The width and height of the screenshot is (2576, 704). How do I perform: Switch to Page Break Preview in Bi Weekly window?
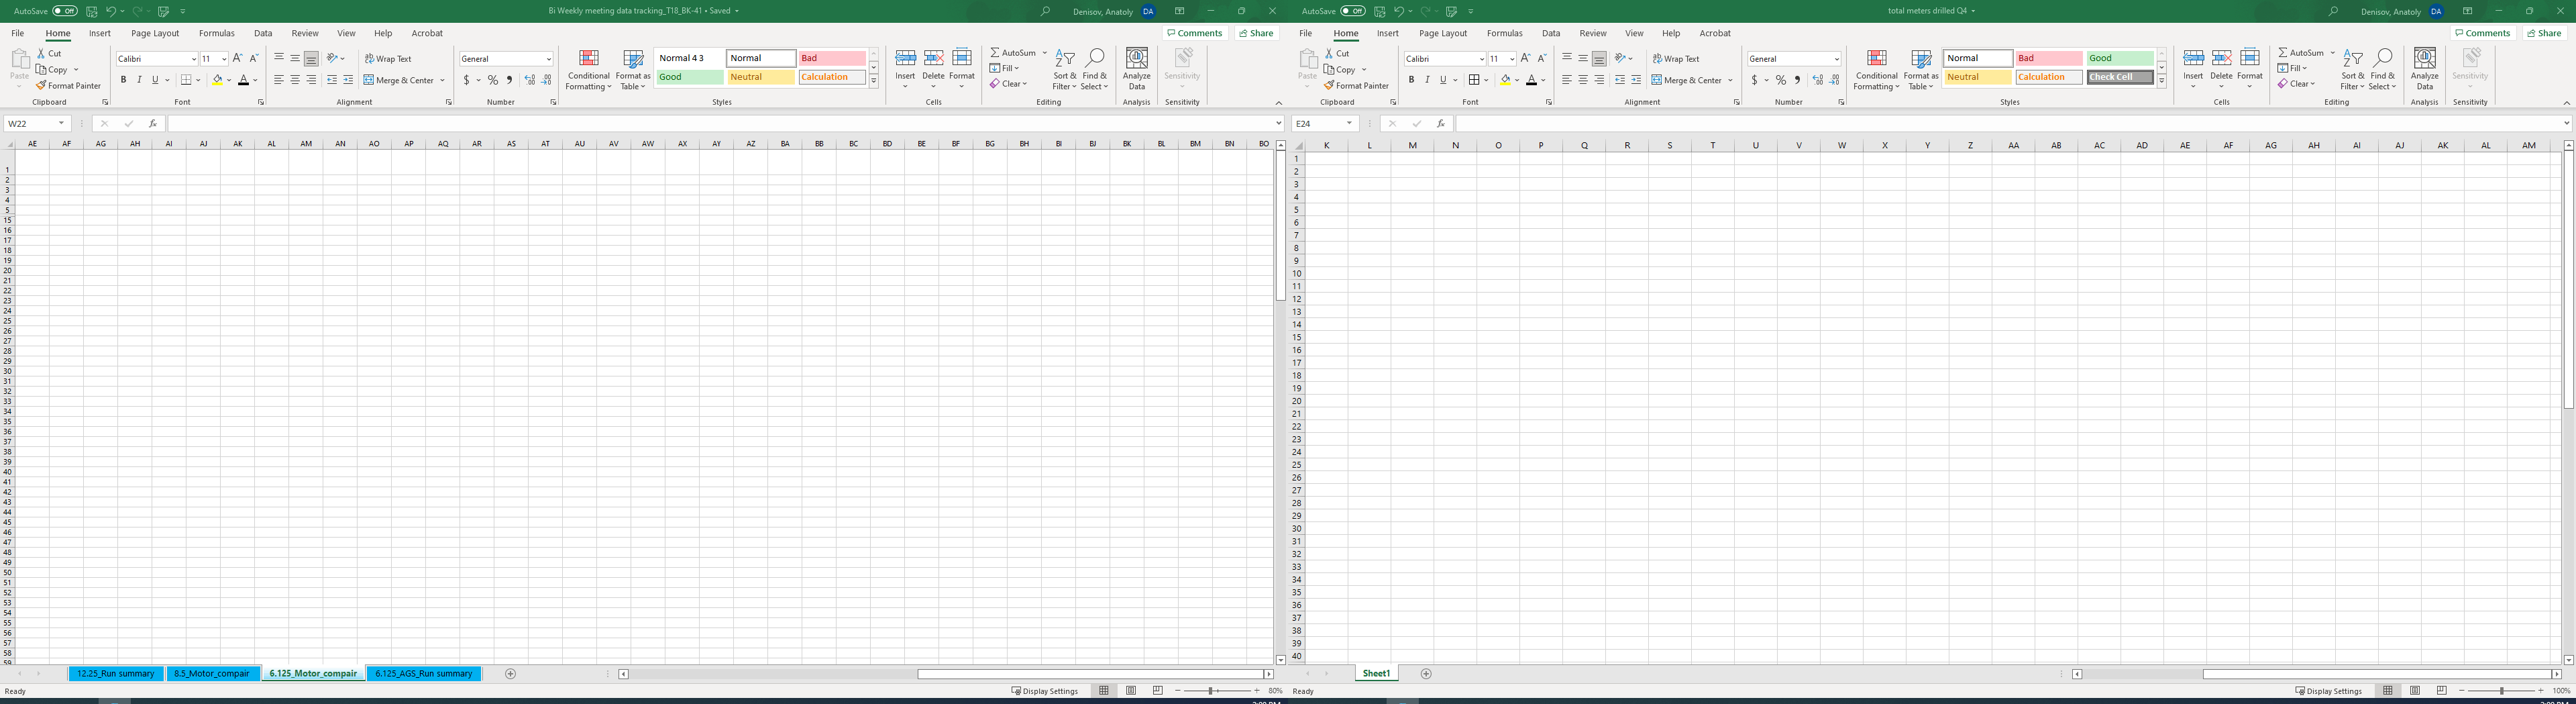tap(1158, 691)
